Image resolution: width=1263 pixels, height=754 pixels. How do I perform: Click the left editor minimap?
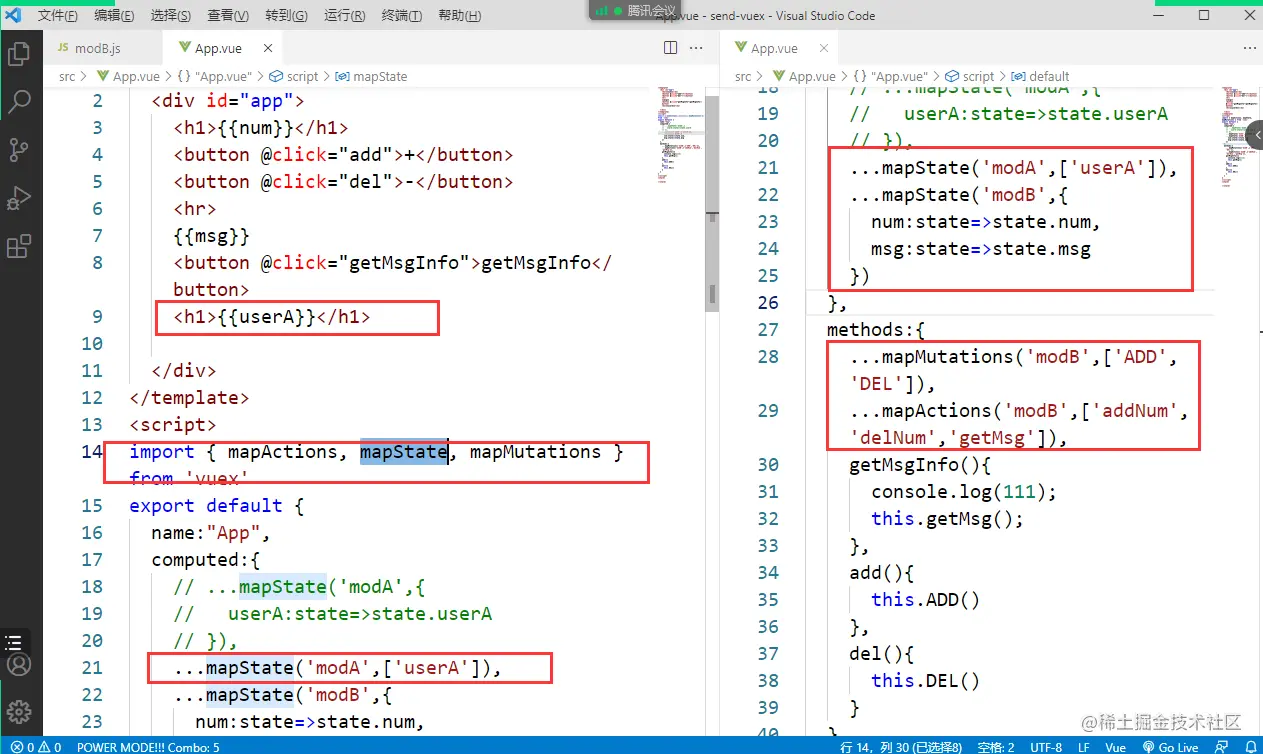pyautogui.click(x=680, y=135)
